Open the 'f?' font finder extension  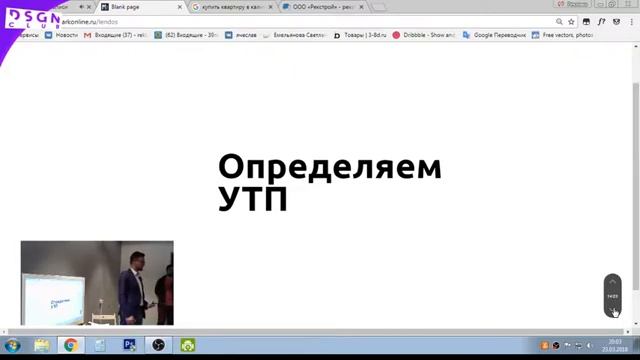click(x=601, y=22)
